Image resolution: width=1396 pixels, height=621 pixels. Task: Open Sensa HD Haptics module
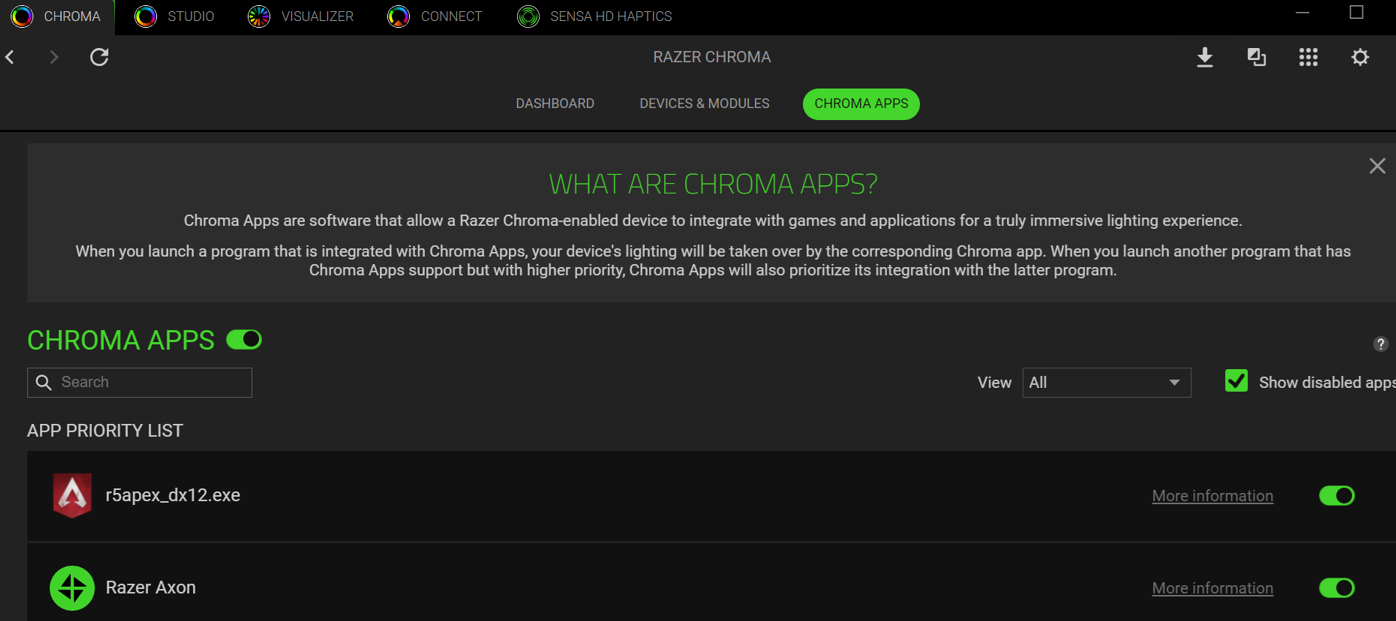coord(593,16)
